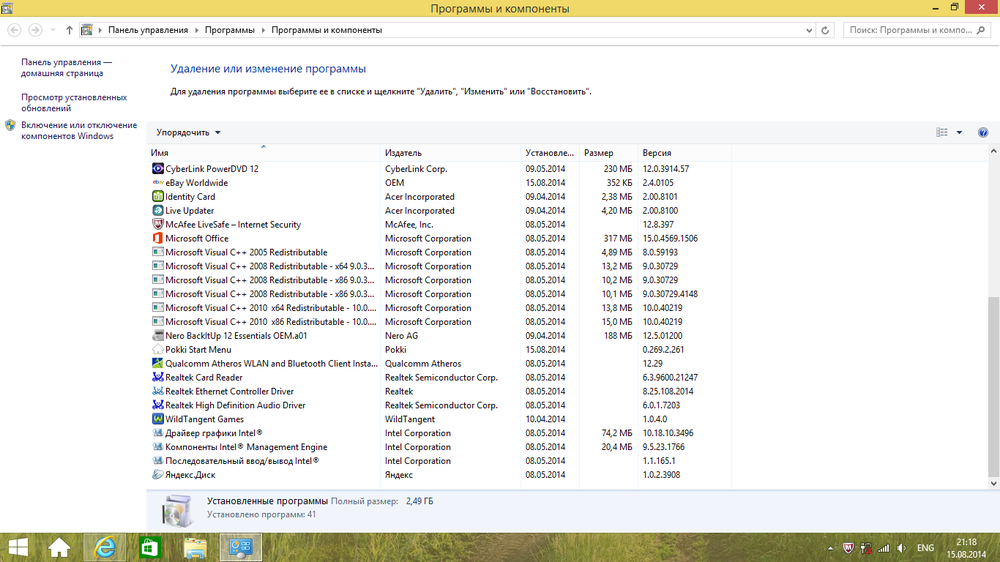The image size is (1000, 562).
Task: Click the scrollbar down arrow
Action: [993, 484]
